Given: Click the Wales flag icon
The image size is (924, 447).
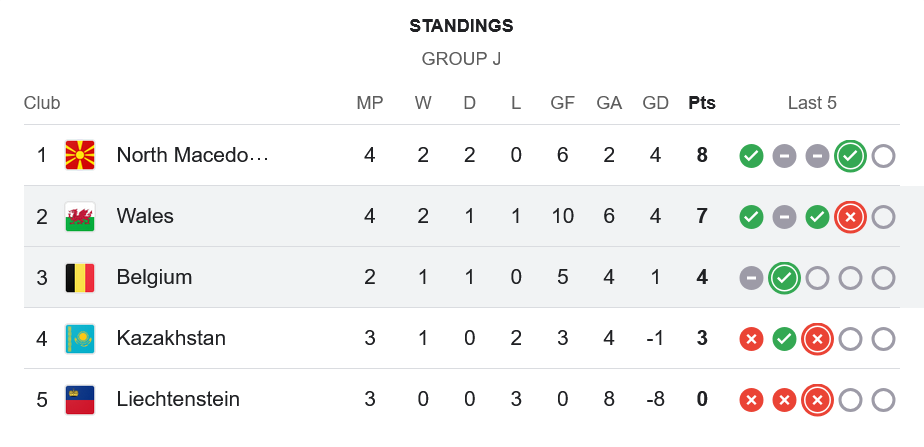Looking at the screenshot, I should point(80,216).
